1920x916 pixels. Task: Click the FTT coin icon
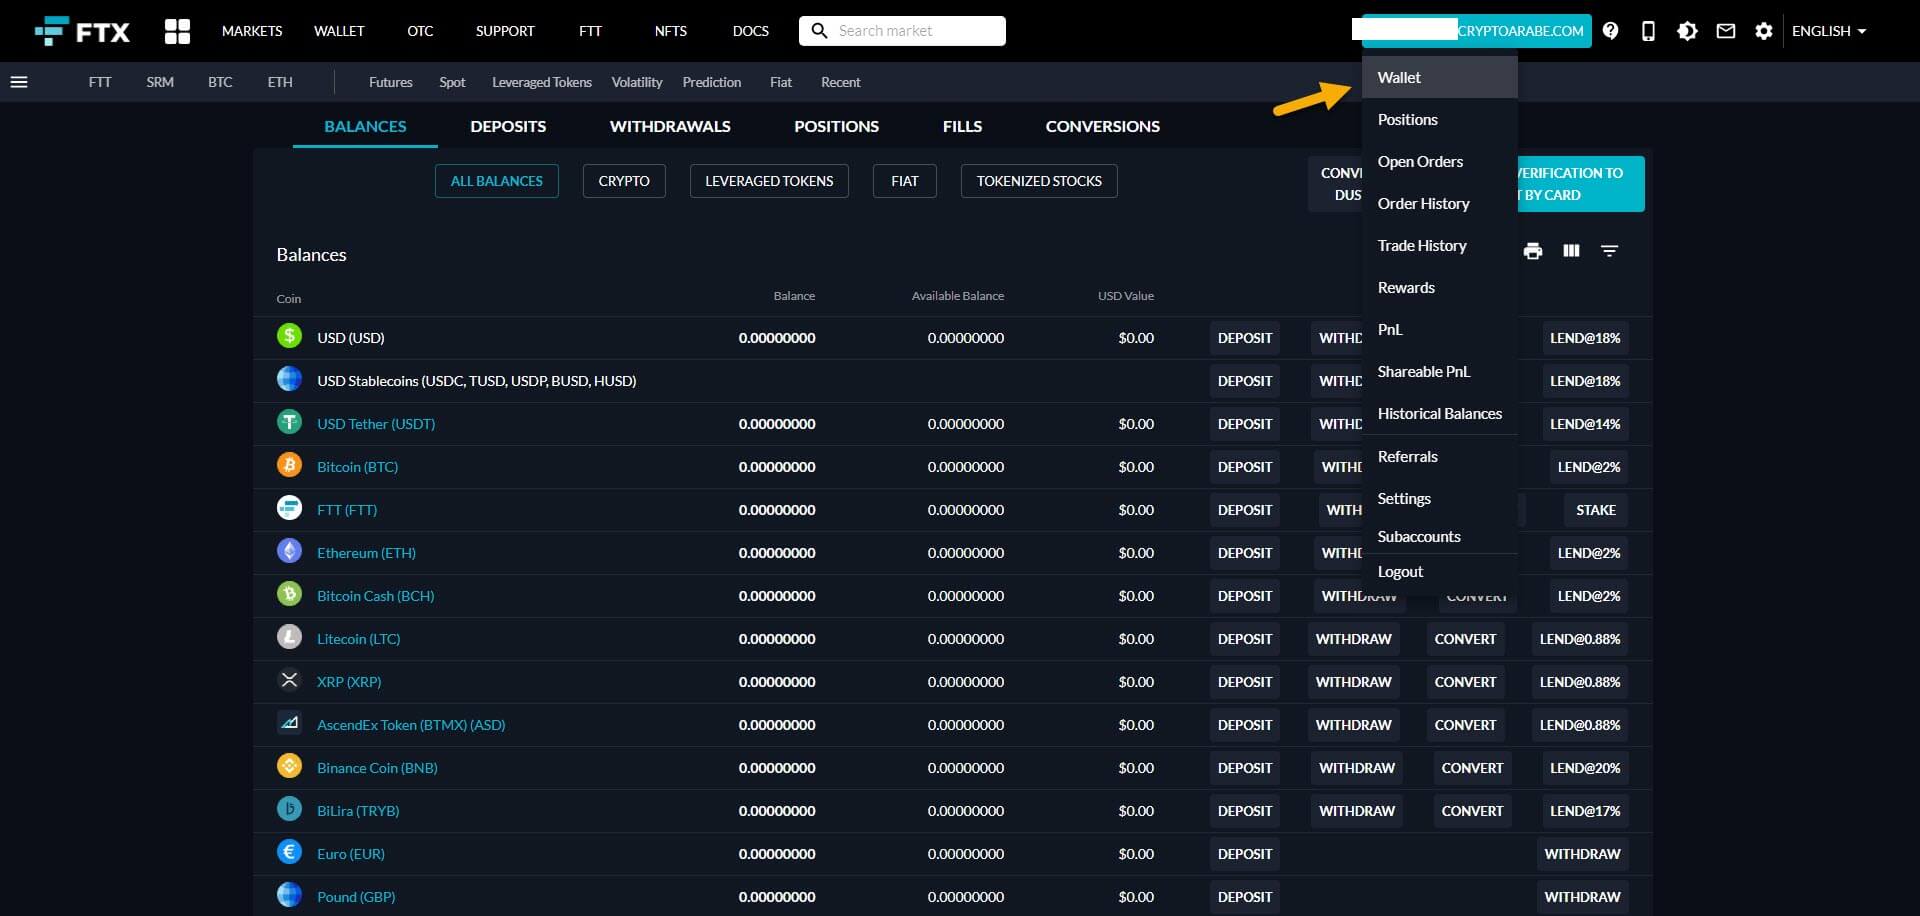pyautogui.click(x=289, y=508)
